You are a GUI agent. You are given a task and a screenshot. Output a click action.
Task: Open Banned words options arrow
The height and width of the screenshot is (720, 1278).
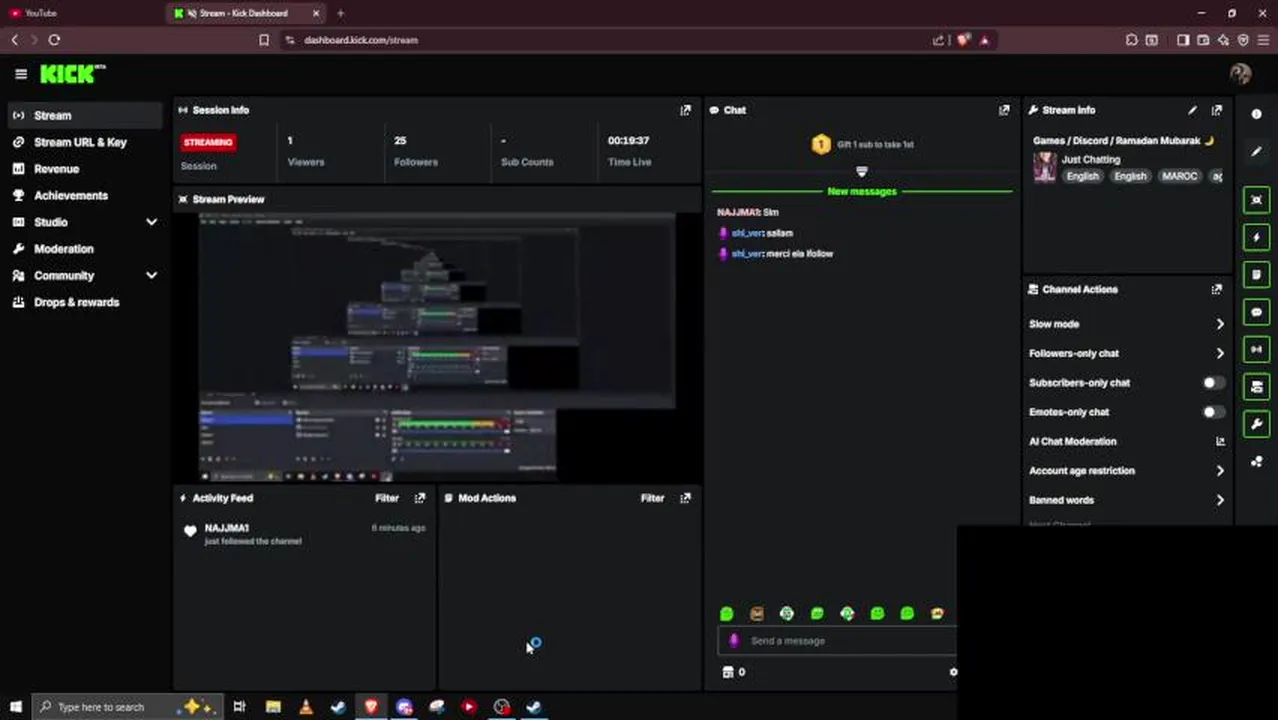[x=1220, y=500]
